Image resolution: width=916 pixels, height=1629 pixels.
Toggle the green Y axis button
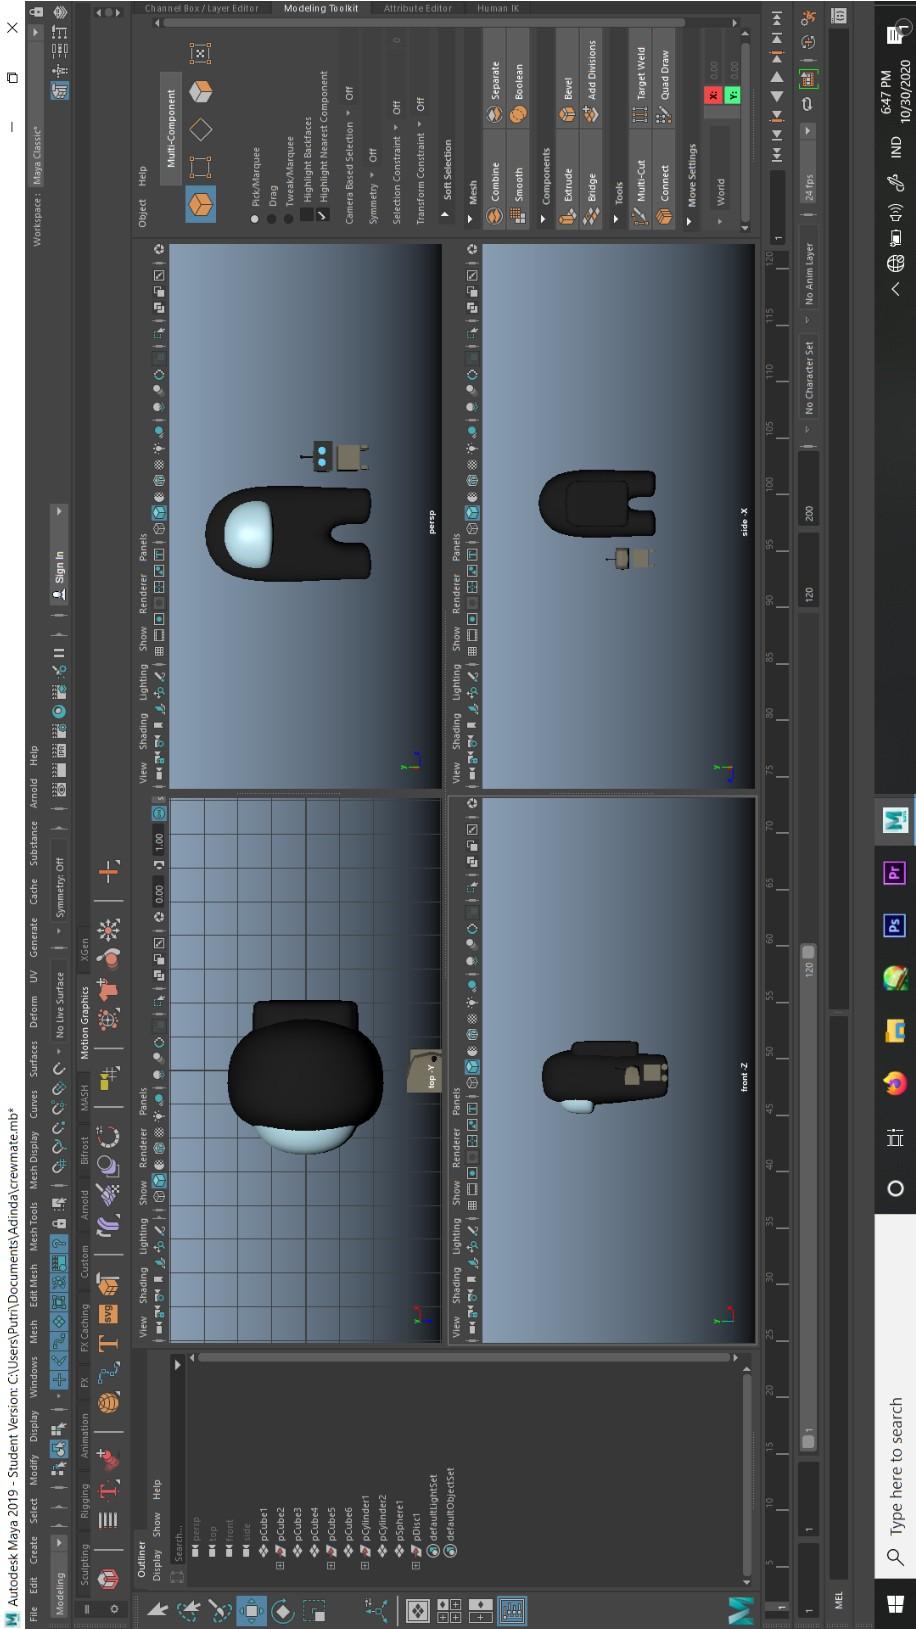tap(734, 95)
